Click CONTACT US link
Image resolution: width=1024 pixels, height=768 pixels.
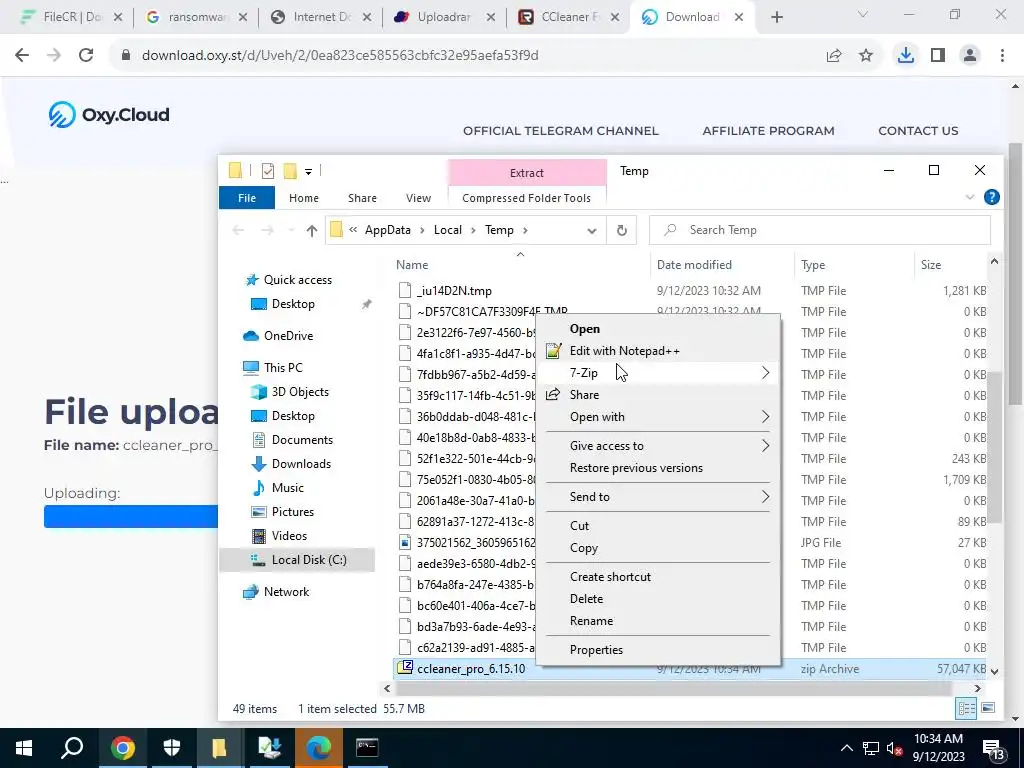(918, 131)
